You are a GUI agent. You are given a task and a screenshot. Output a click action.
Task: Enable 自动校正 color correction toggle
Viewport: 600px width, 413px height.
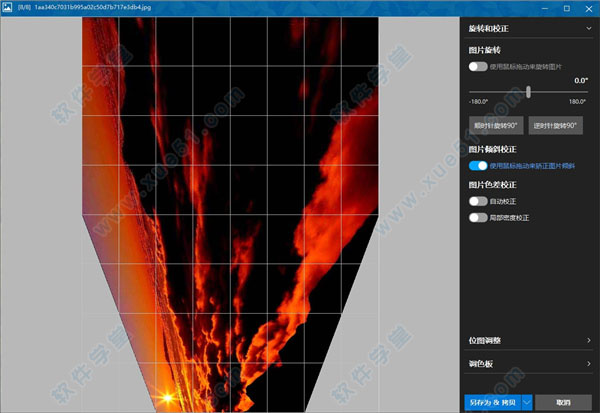478,201
